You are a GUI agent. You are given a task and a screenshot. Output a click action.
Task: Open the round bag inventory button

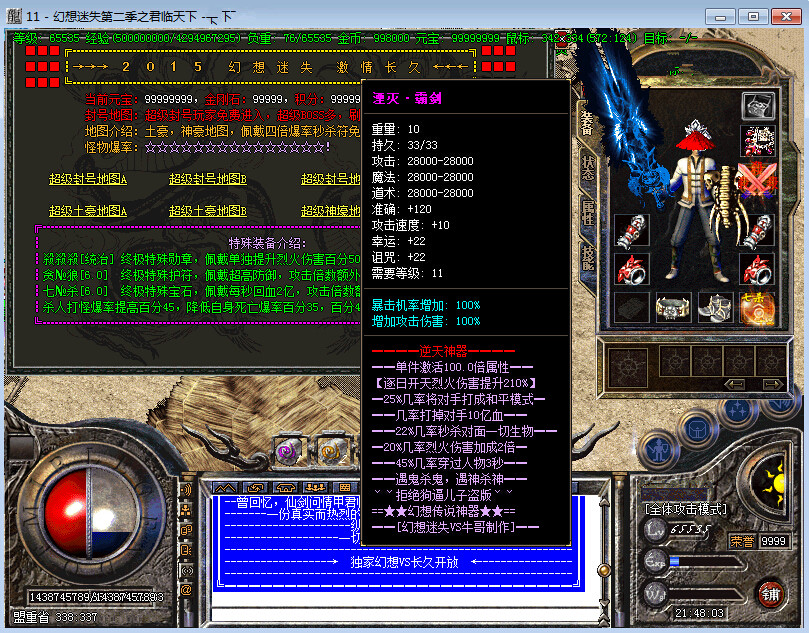pos(697,429)
